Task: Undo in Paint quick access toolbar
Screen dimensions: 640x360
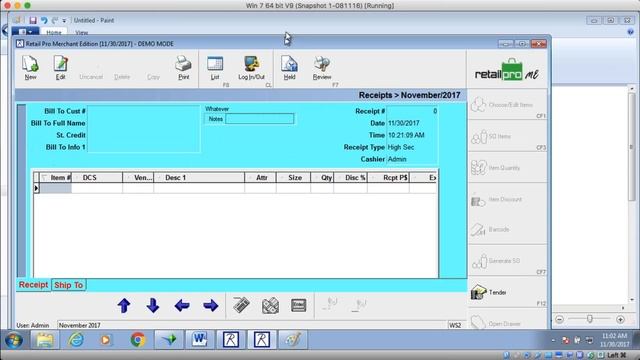Action: pos(44,20)
